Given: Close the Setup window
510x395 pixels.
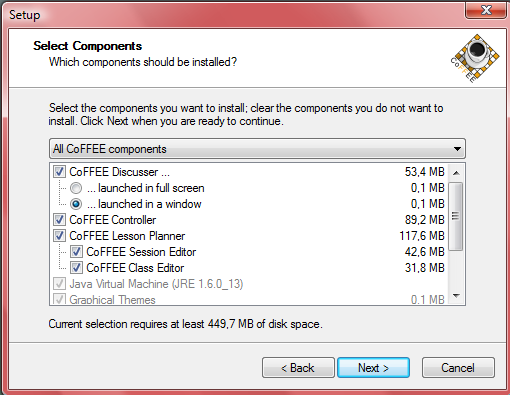Looking at the screenshot, I should (x=486, y=10).
